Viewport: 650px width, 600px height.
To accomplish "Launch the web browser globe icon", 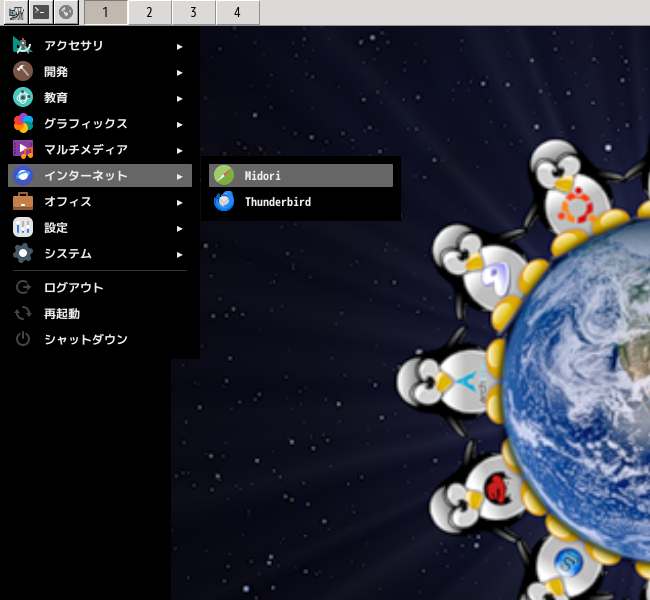I will 66,12.
